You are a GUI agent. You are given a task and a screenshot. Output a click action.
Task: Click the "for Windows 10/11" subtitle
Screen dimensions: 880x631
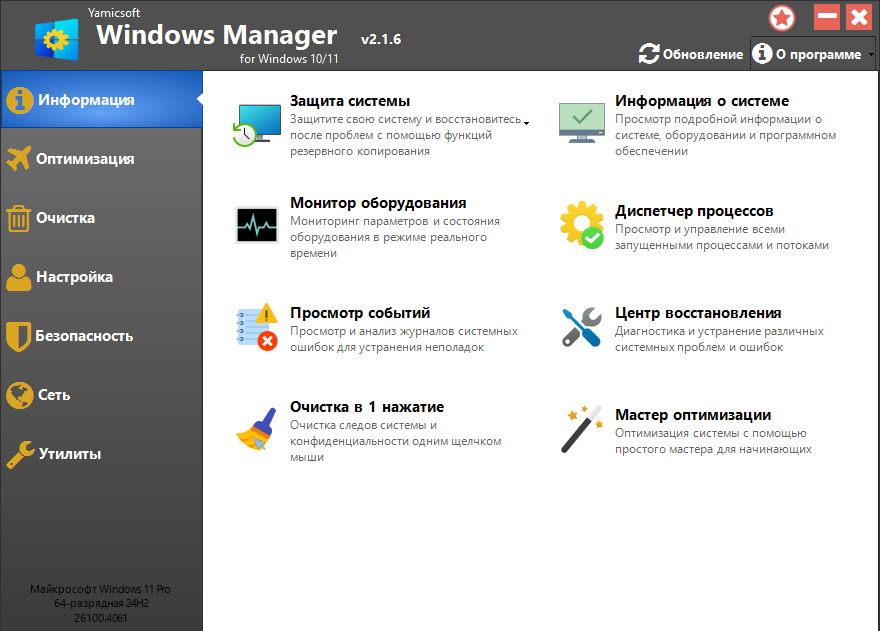[x=289, y=59]
